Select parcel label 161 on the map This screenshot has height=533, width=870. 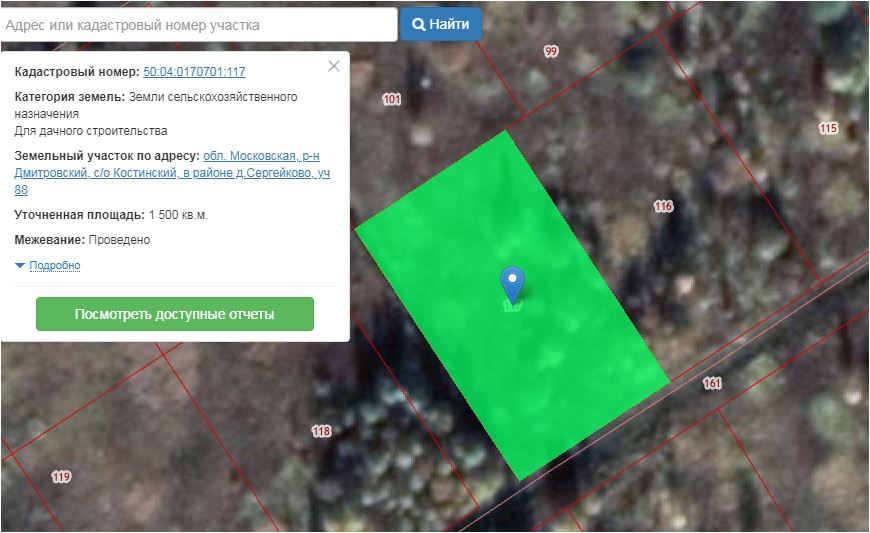point(712,383)
